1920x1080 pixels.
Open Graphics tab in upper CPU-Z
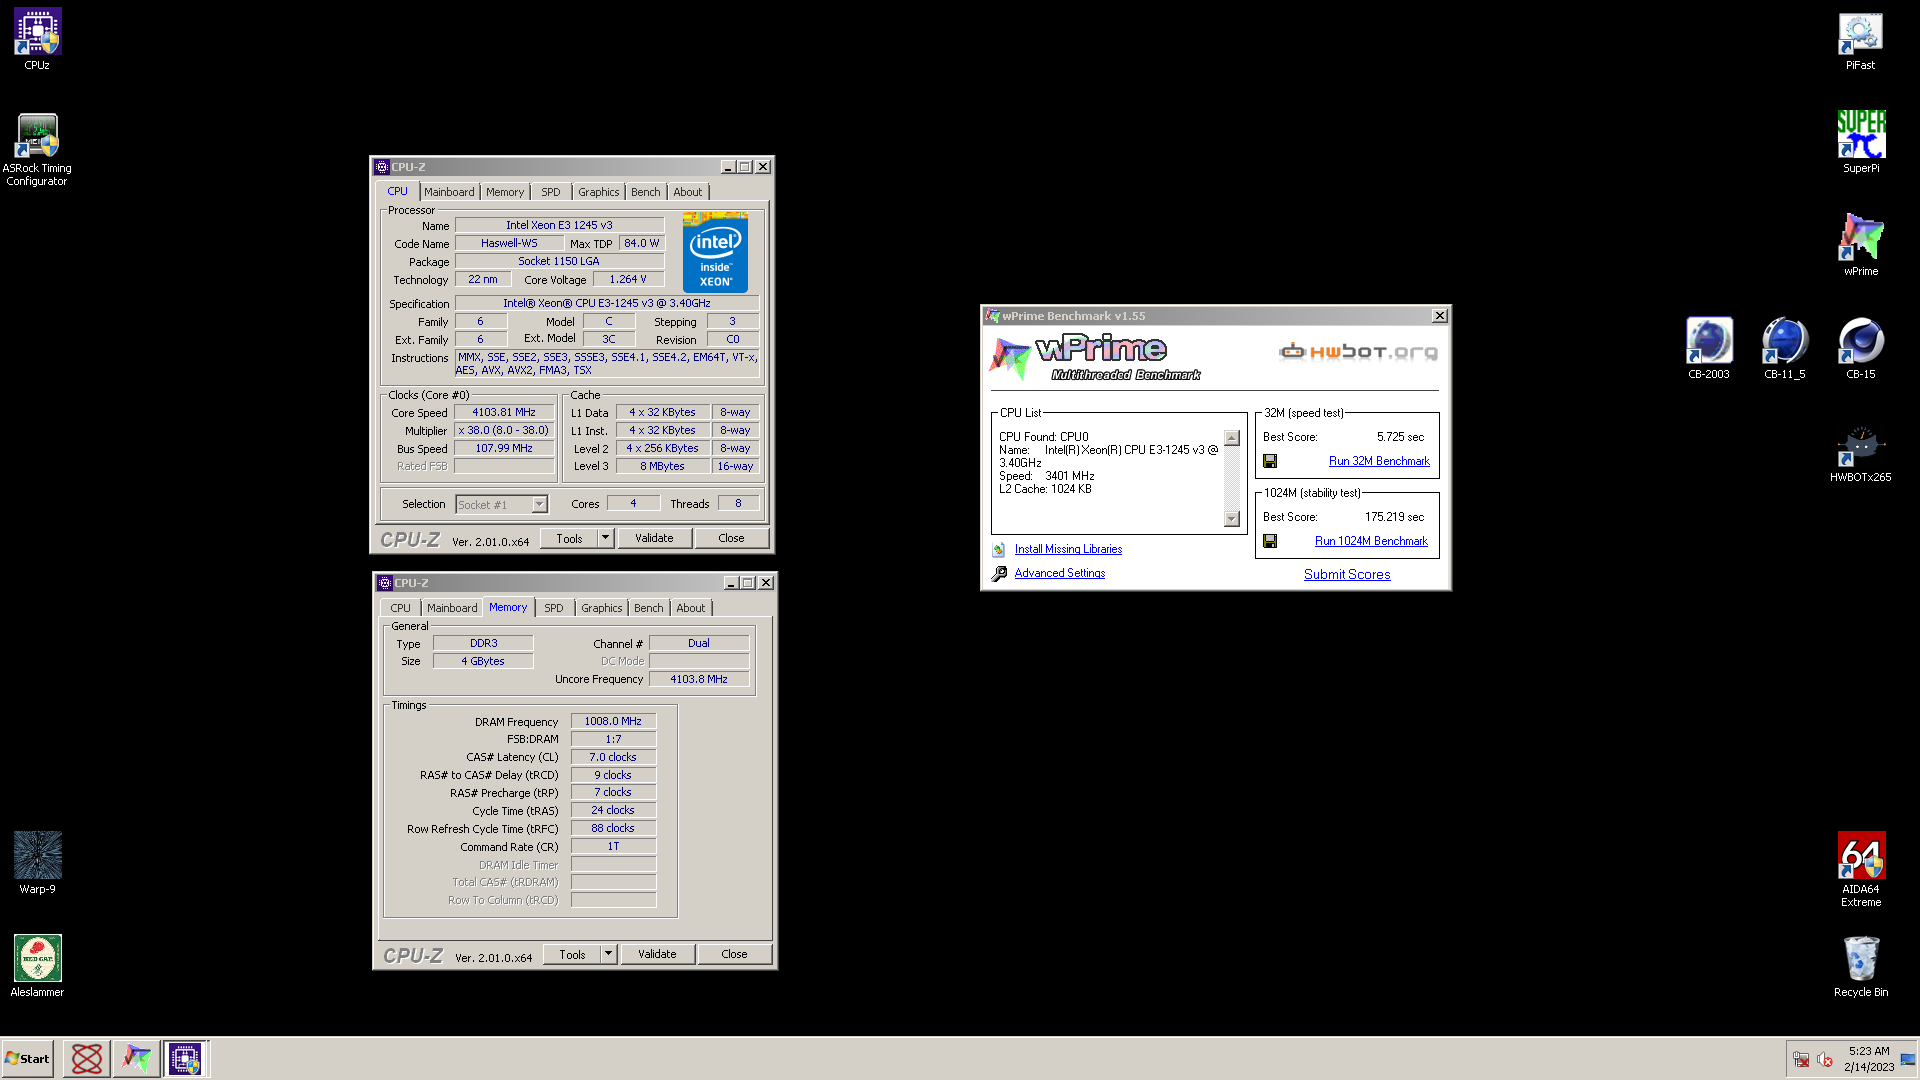click(x=599, y=192)
